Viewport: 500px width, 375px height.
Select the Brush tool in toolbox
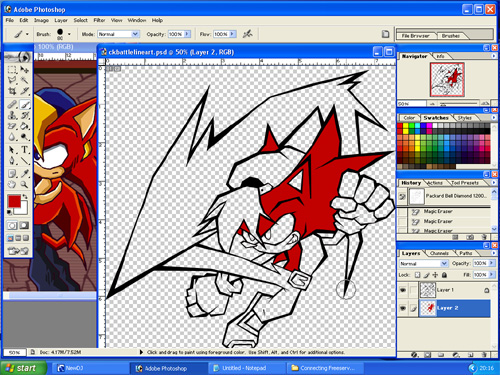point(24,105)
